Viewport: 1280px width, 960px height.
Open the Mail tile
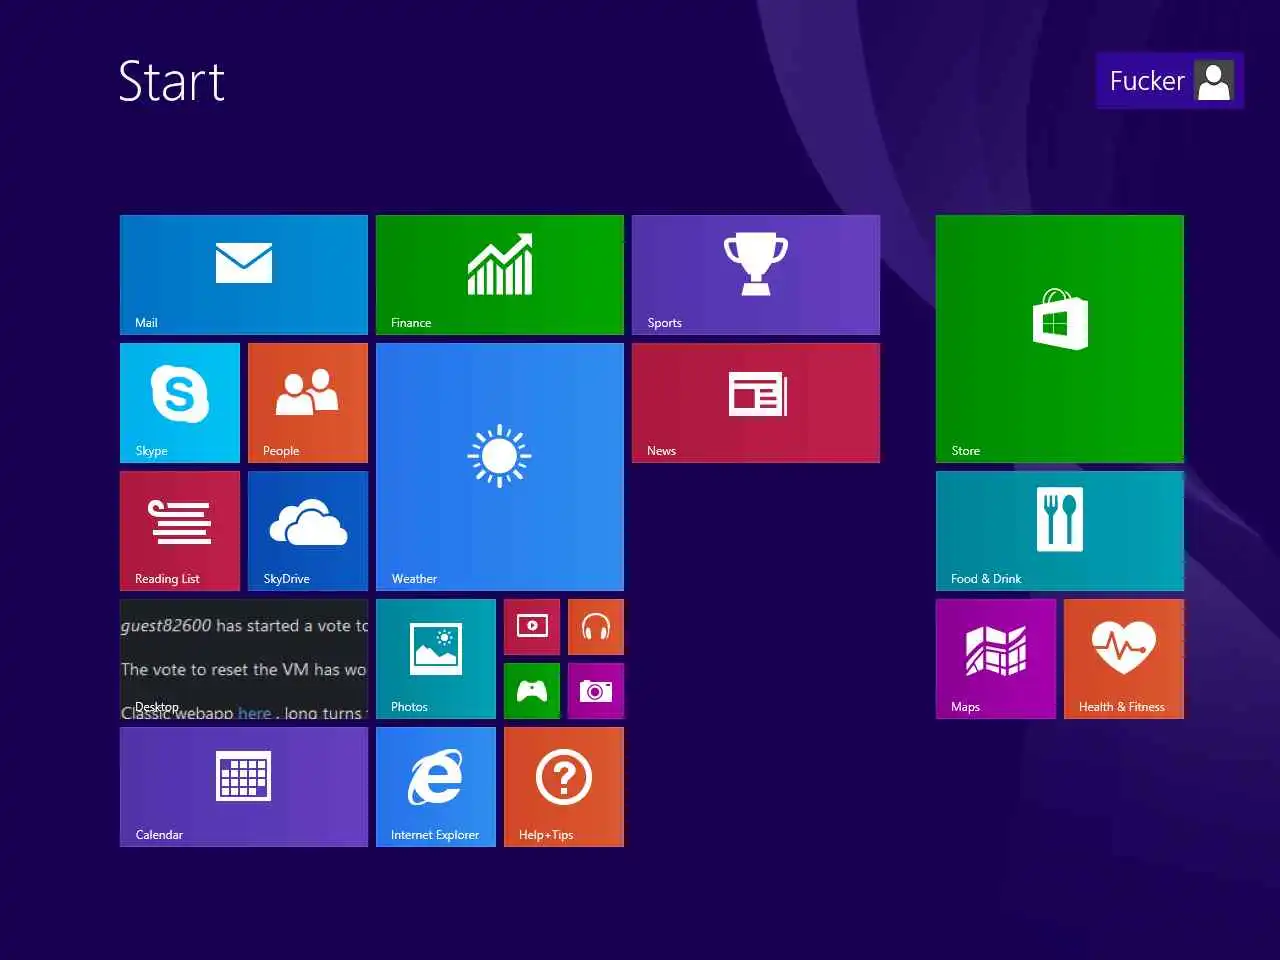244,275
